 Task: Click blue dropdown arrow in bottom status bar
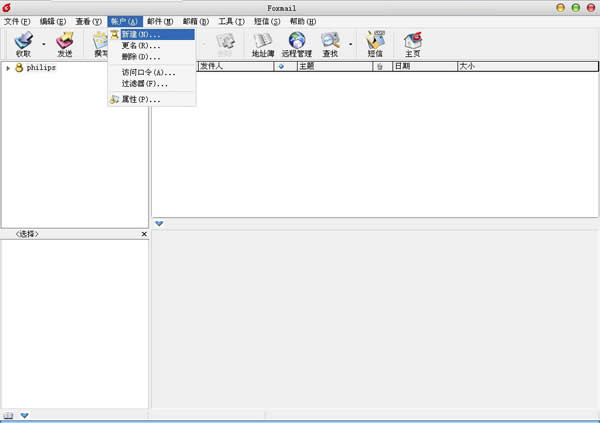point(25,415)
